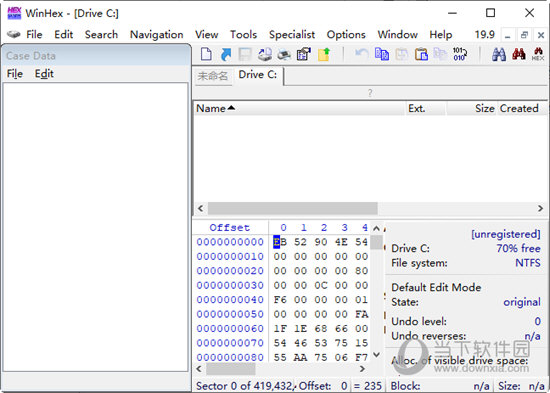Open the File menu in main menubar
This screenshot has height=393, width=550.
click(x=34, y=34)
